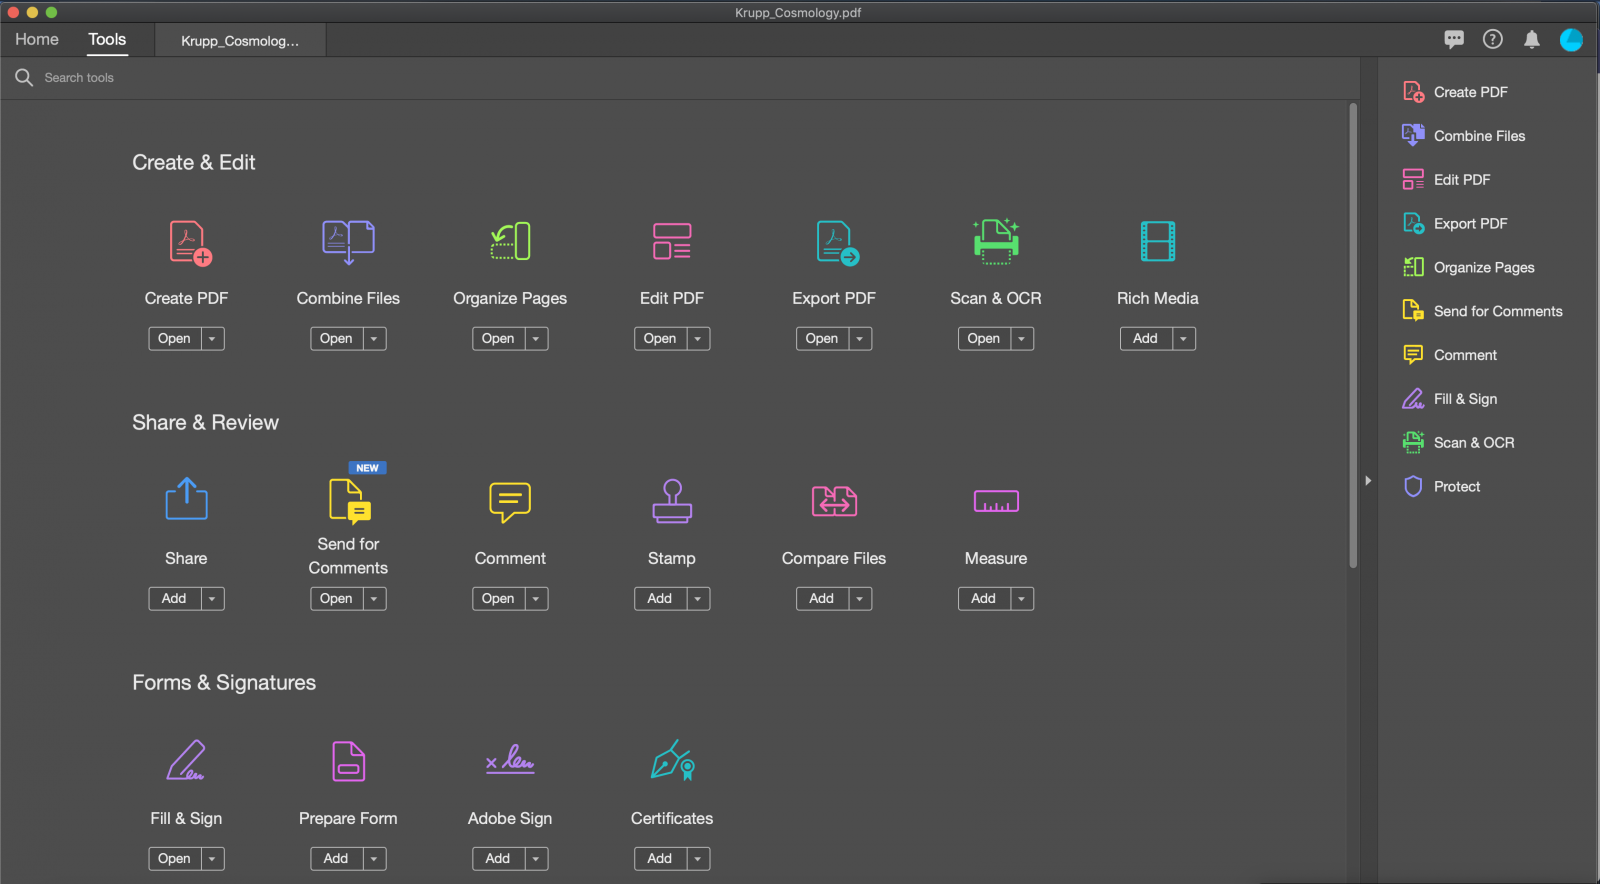Click Open button under Send for Comments
1600x884 pixels.
[x=336, y=599]
